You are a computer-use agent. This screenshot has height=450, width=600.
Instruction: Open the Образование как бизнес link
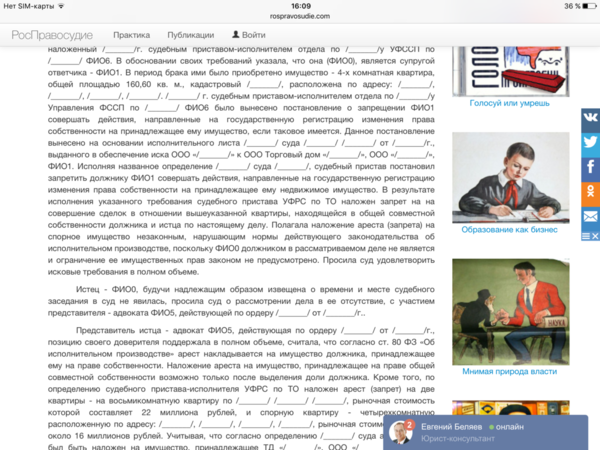509,230
